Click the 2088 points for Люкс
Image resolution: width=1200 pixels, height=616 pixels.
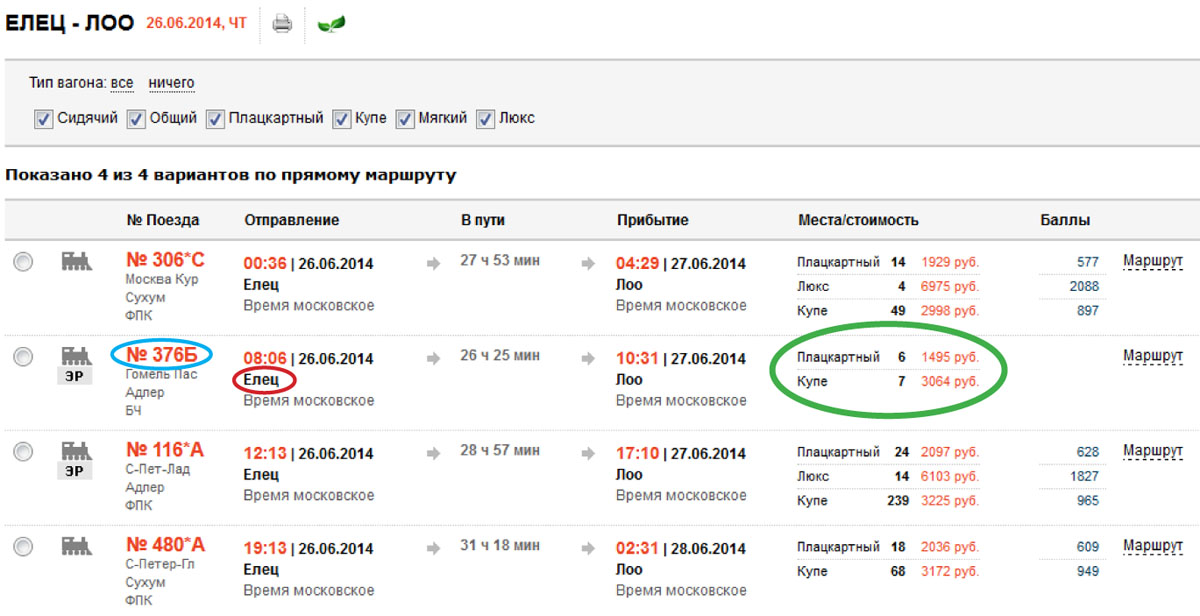[x=1083, y=287]
